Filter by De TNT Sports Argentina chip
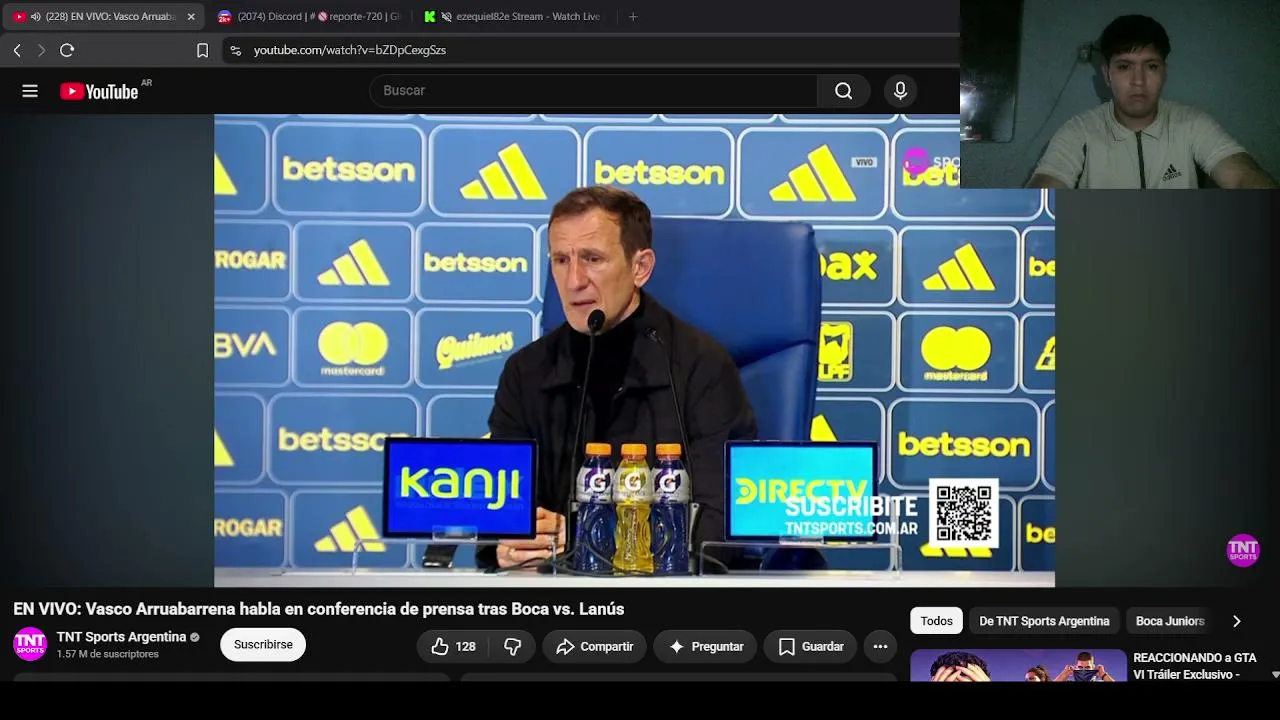 [1044, 621]
